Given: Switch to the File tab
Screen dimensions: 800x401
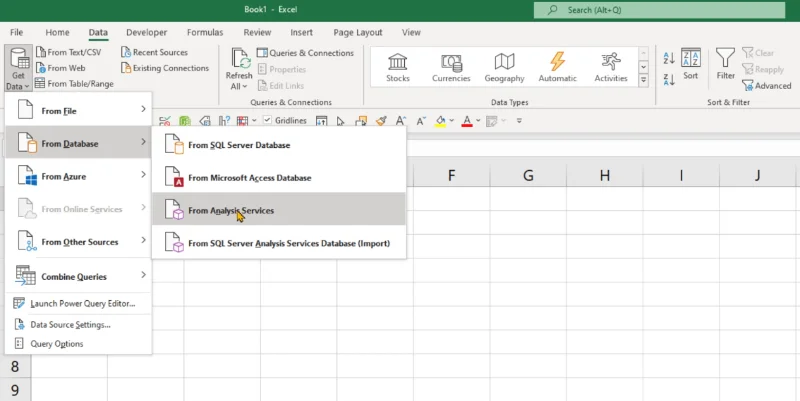Looking at the screenshot, I should coord(16,32).
